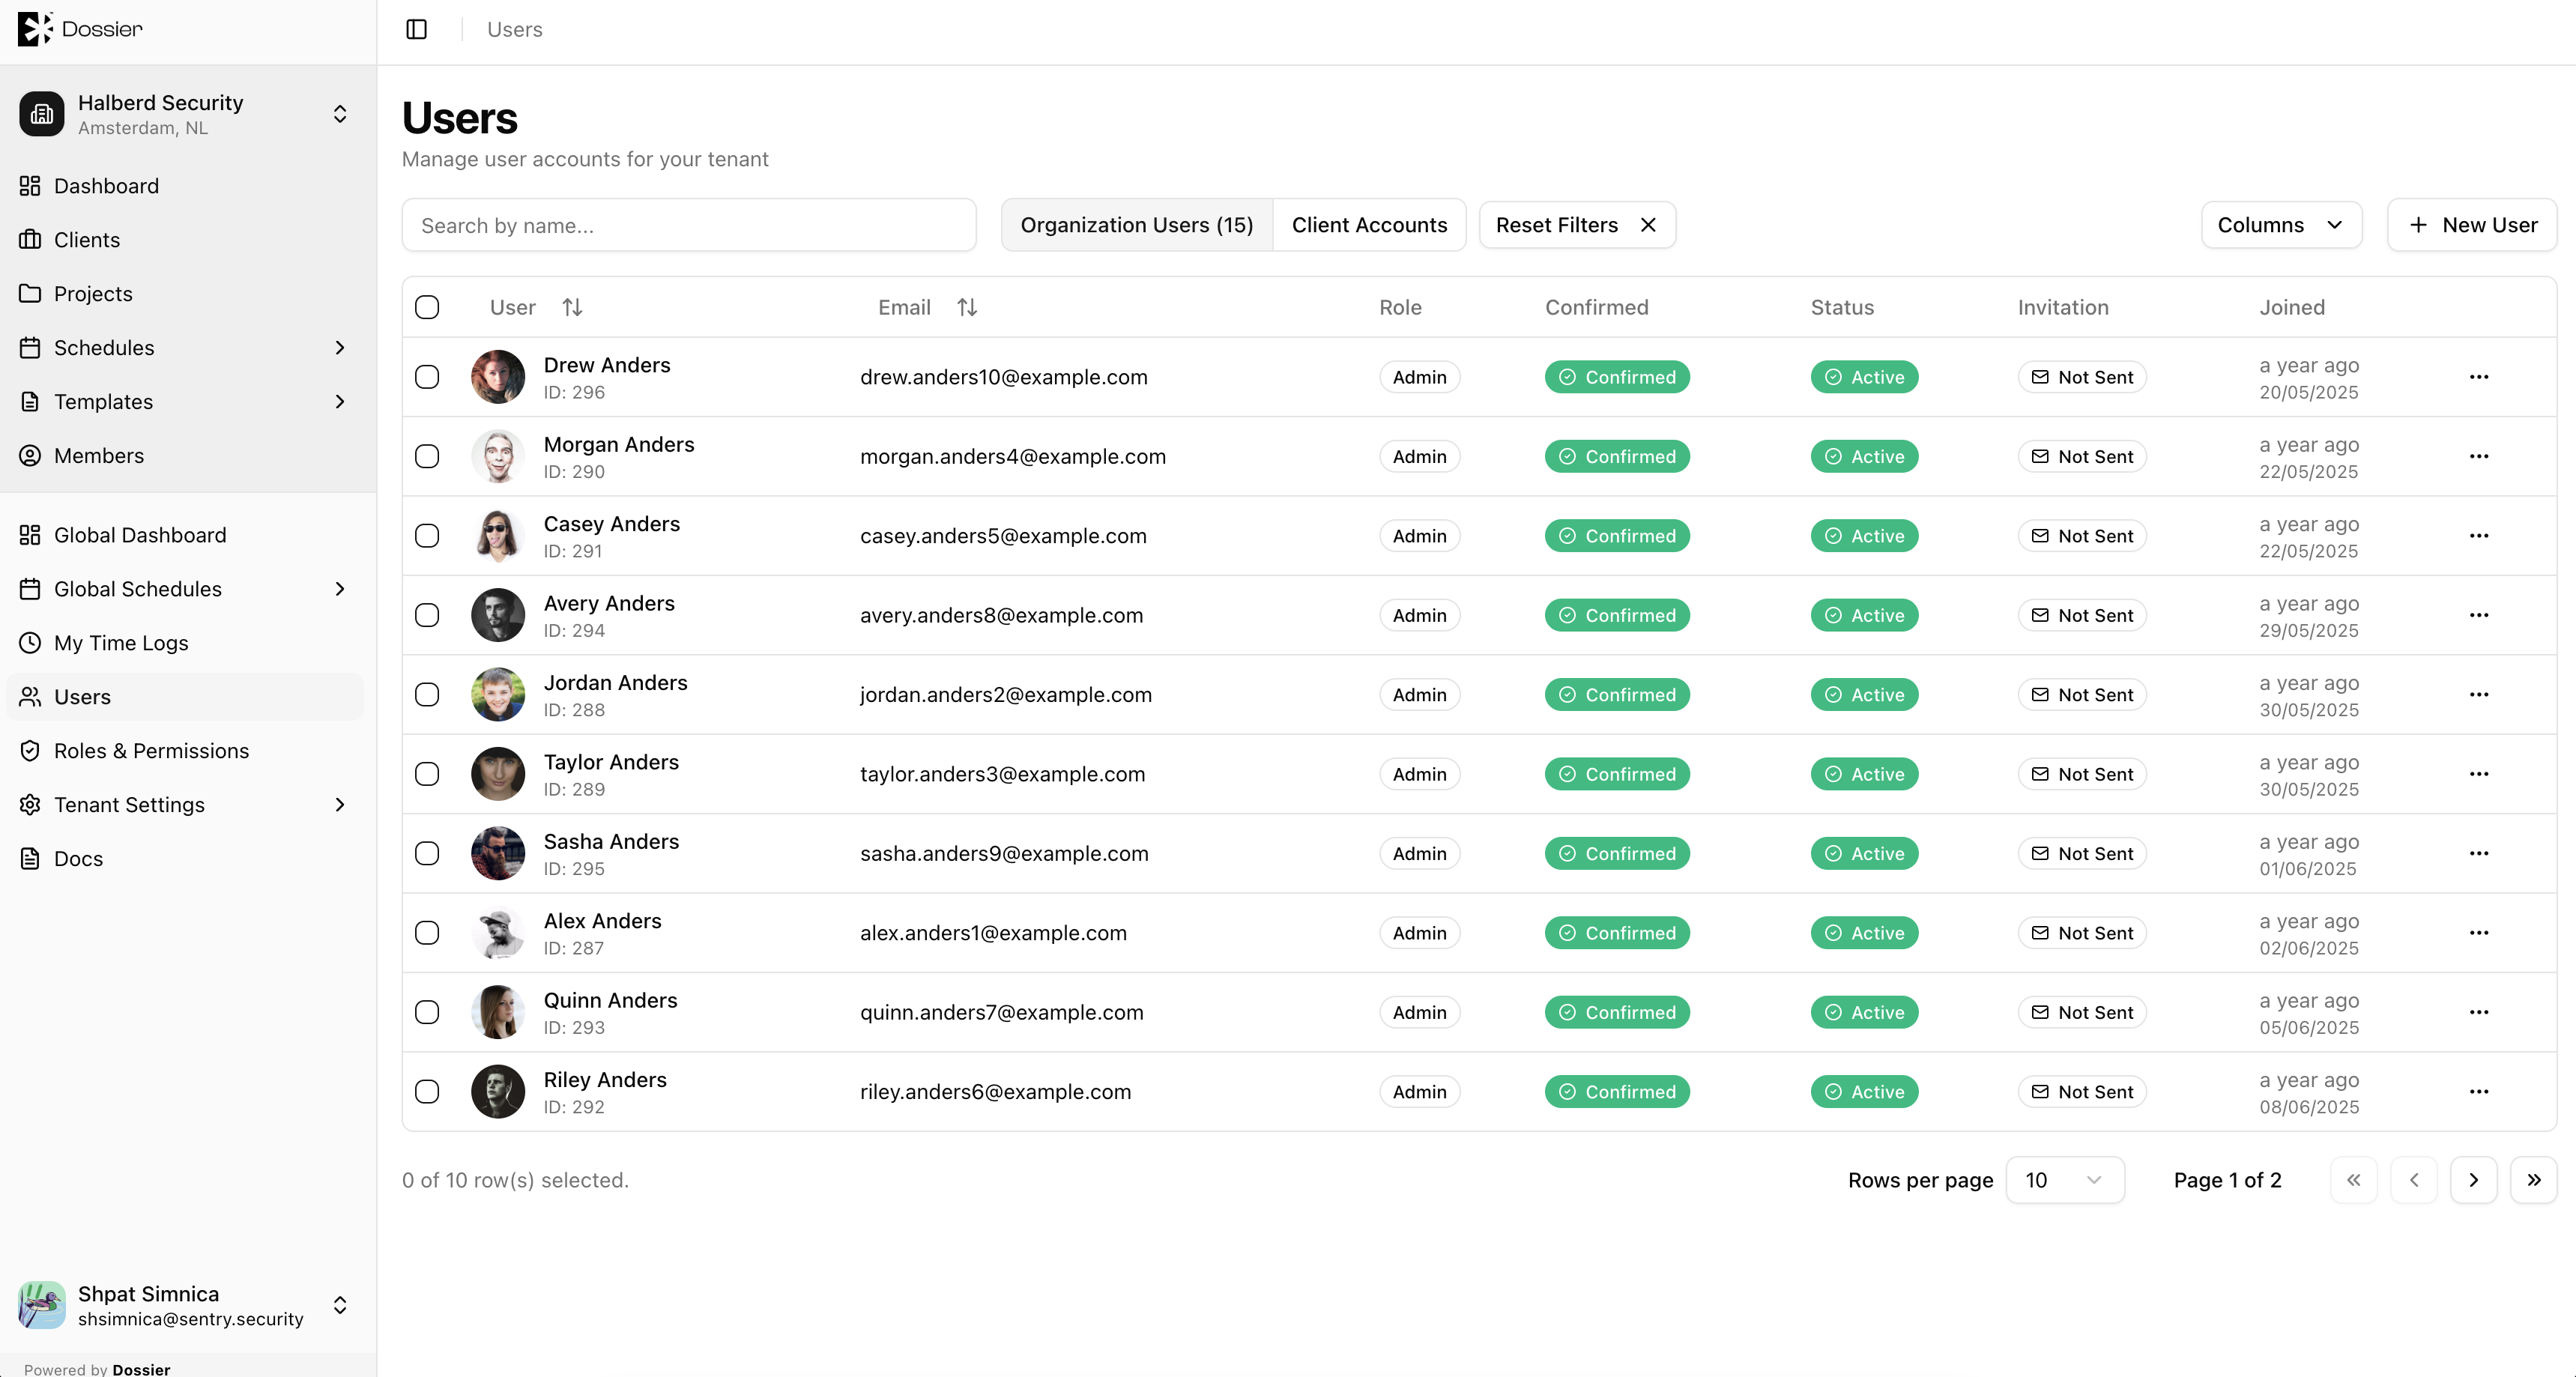Screen dimensions: 2576x1377
Task: Jump to first page double arrow
Action: (2354, 1180)
